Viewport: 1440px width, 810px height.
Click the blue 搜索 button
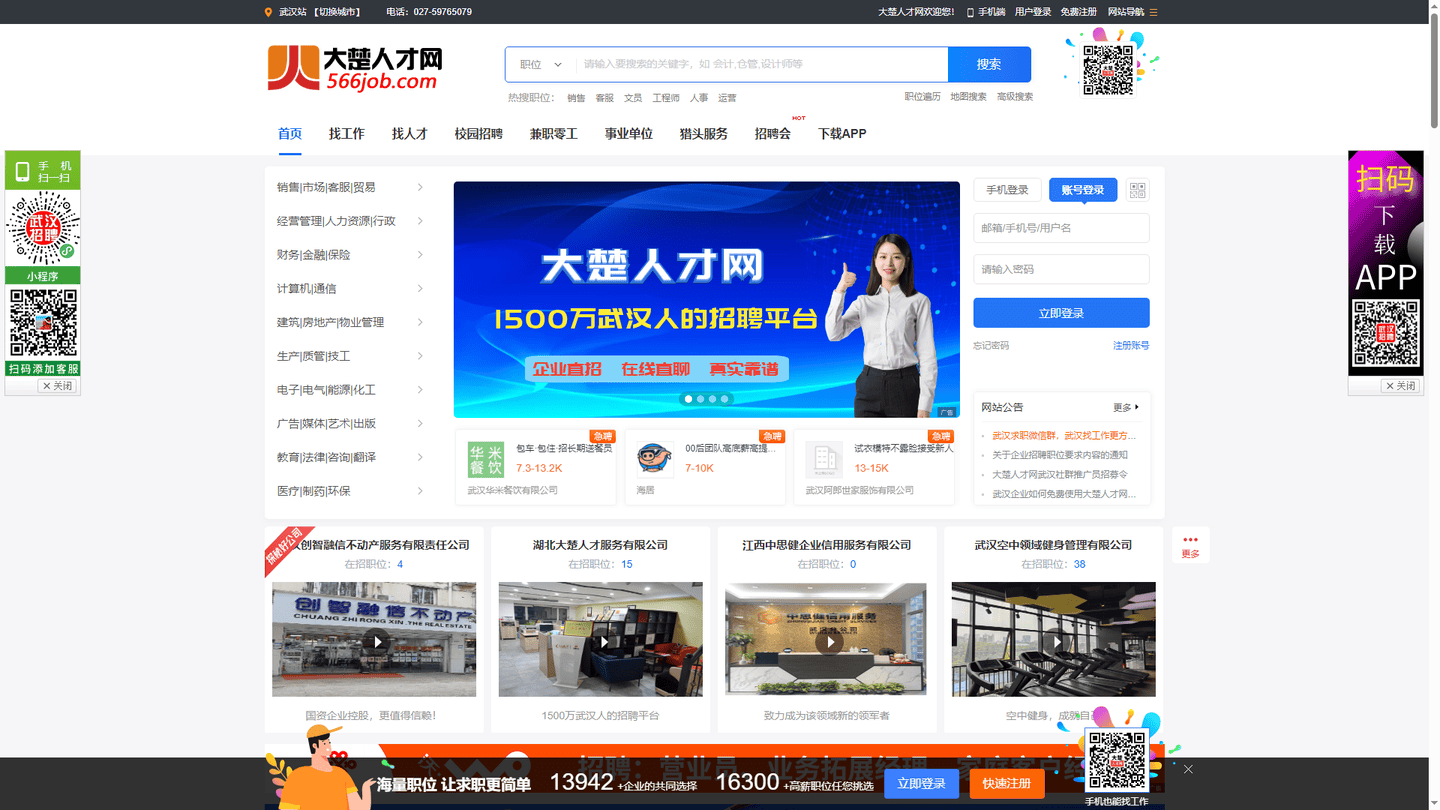[x=989, y=64]
